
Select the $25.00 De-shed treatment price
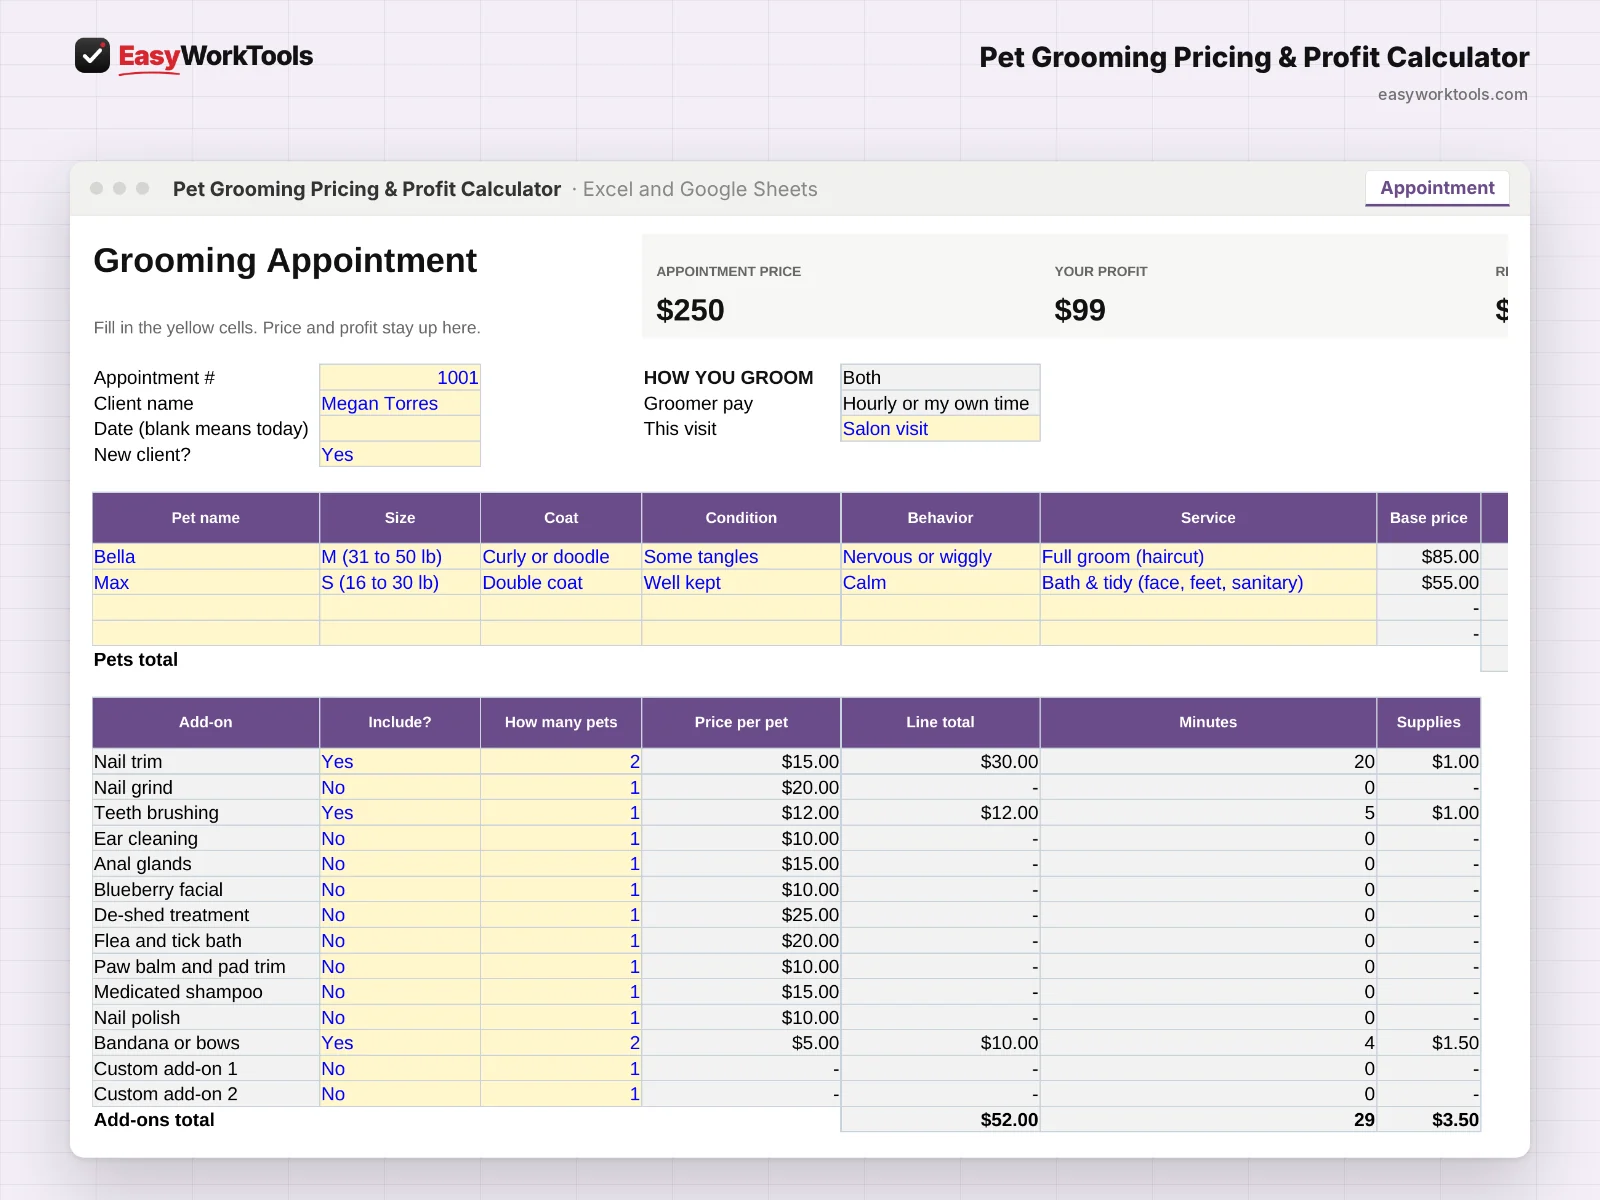click(x=741, y=914)
